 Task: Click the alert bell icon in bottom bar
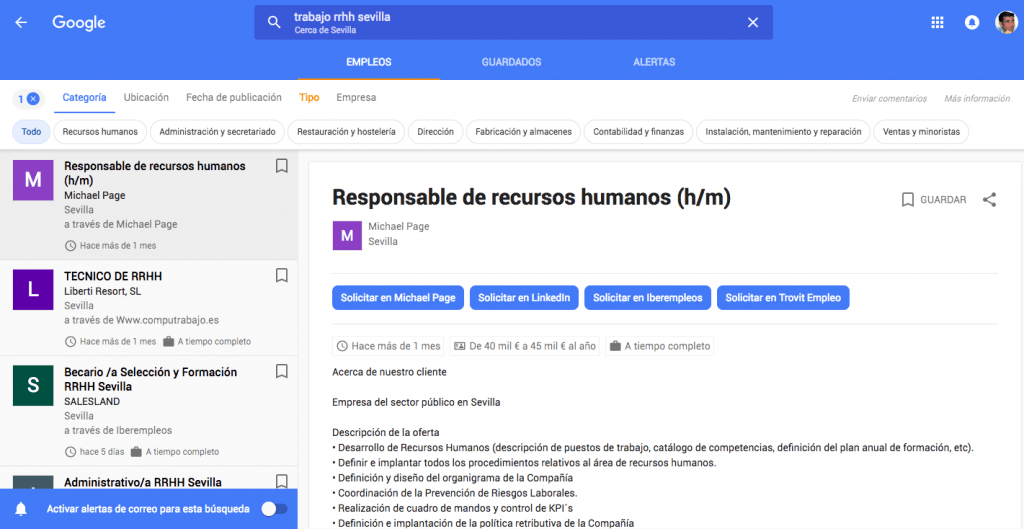[x=22, y=509]
